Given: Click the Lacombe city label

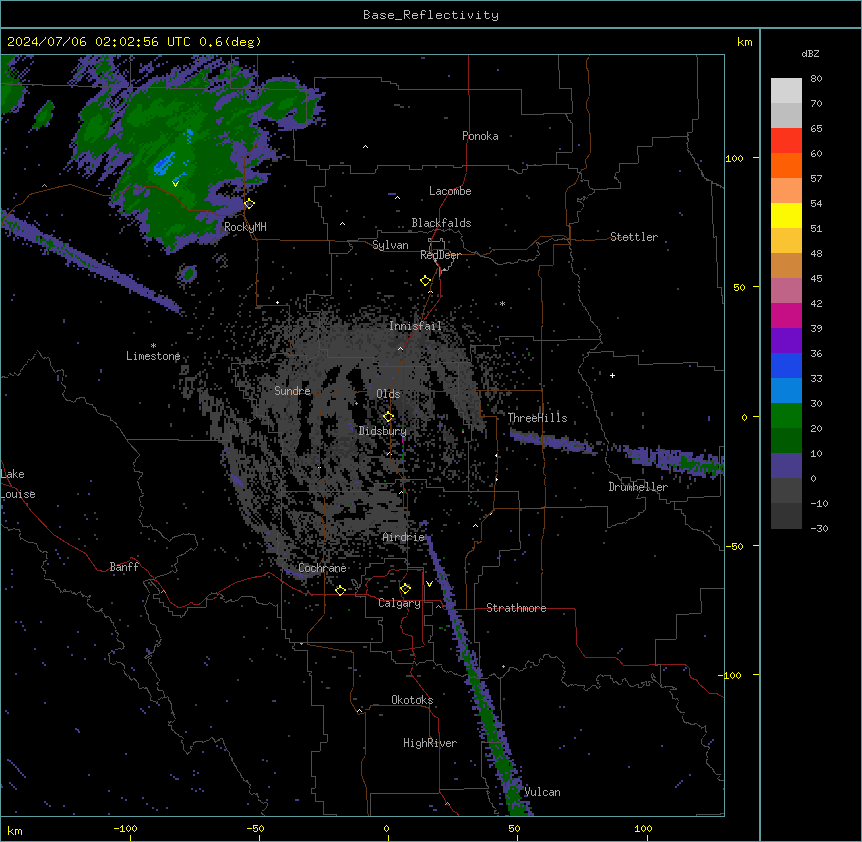Looking at the screenshot, I should point(450,191).
